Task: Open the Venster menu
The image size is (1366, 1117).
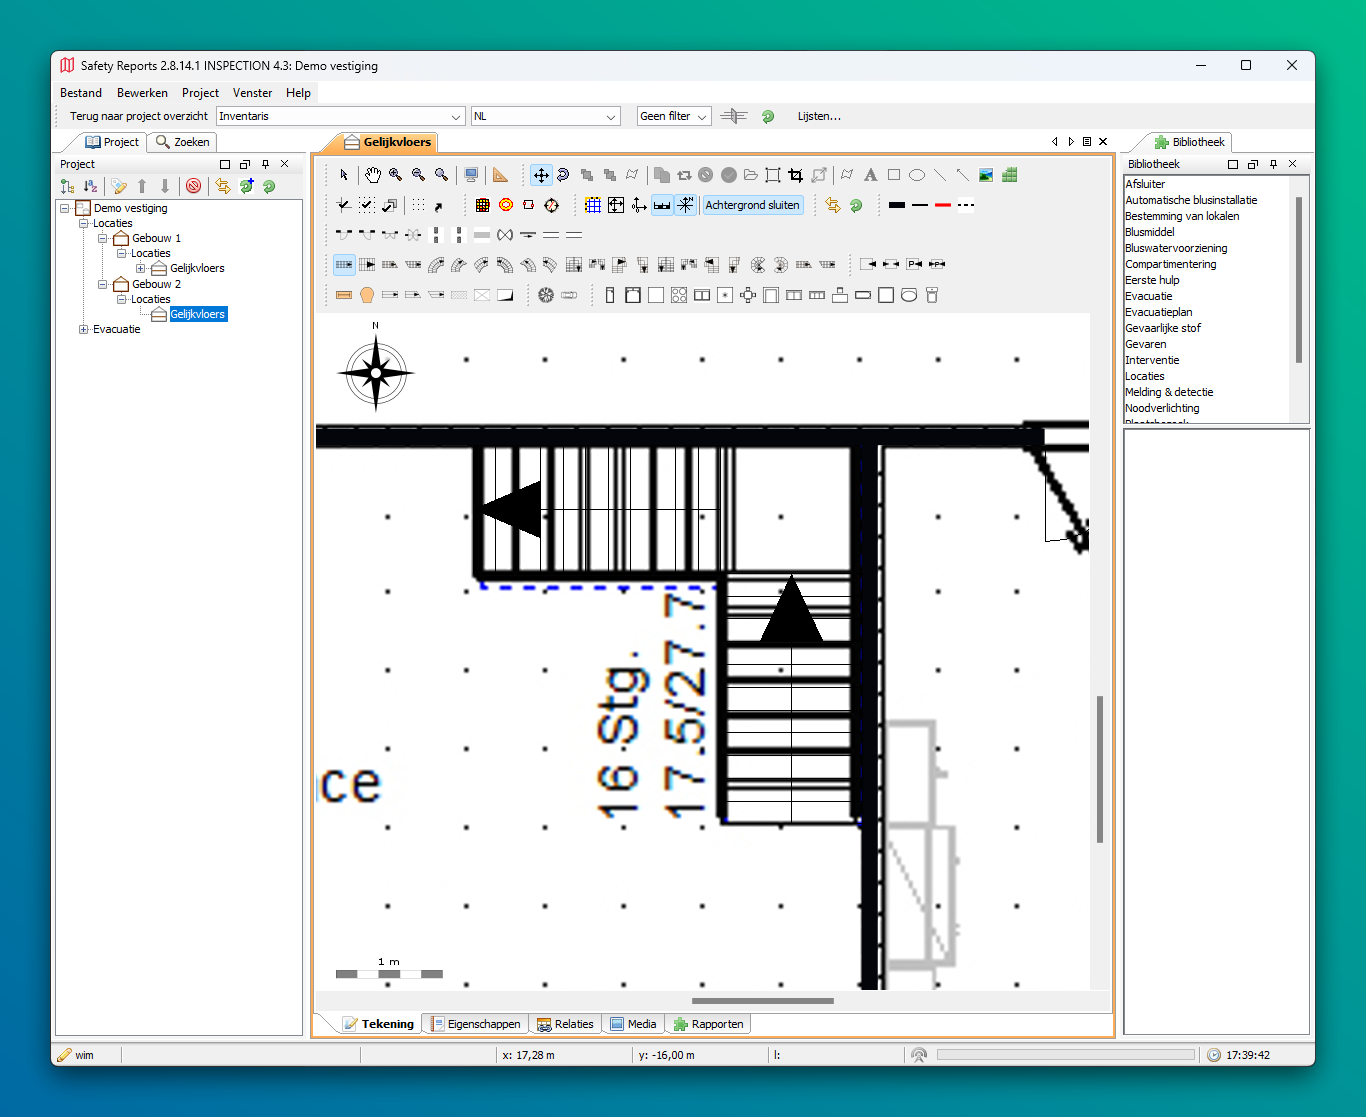Action: pyautogui.click(x=252, y=93)
